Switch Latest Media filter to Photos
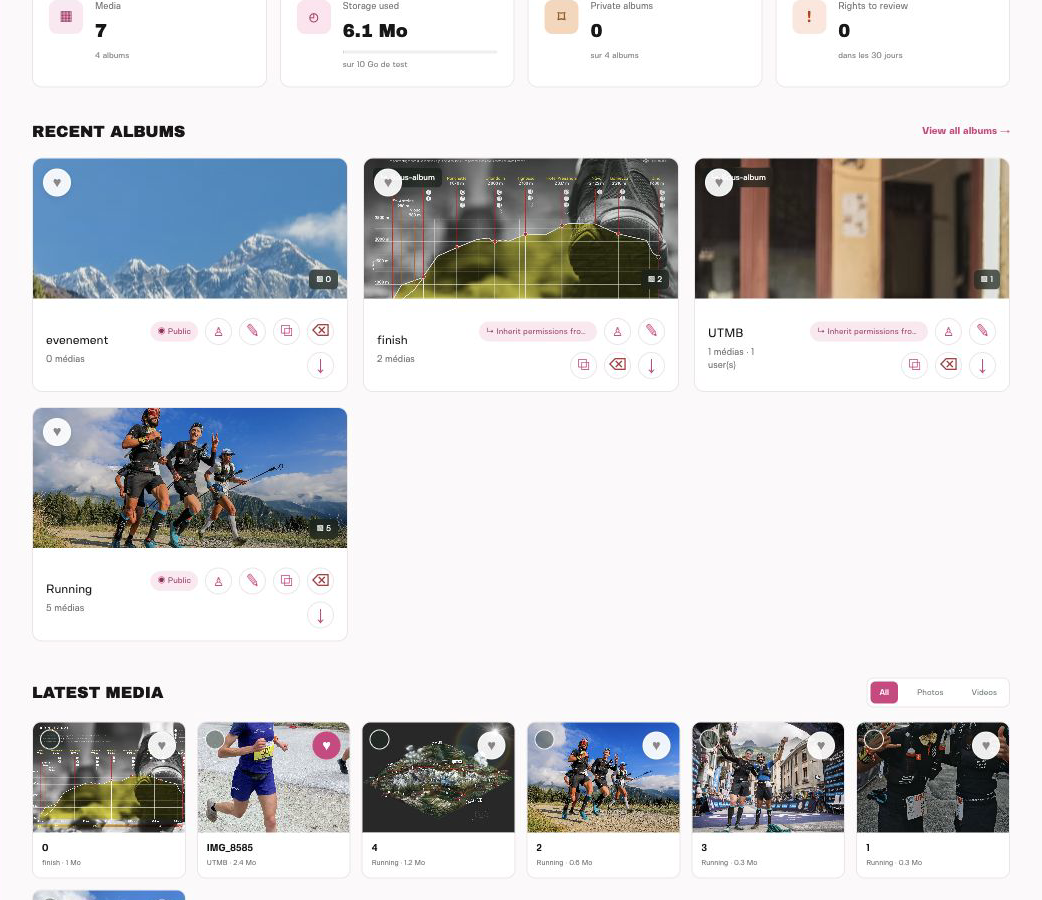 pos(930,693)
